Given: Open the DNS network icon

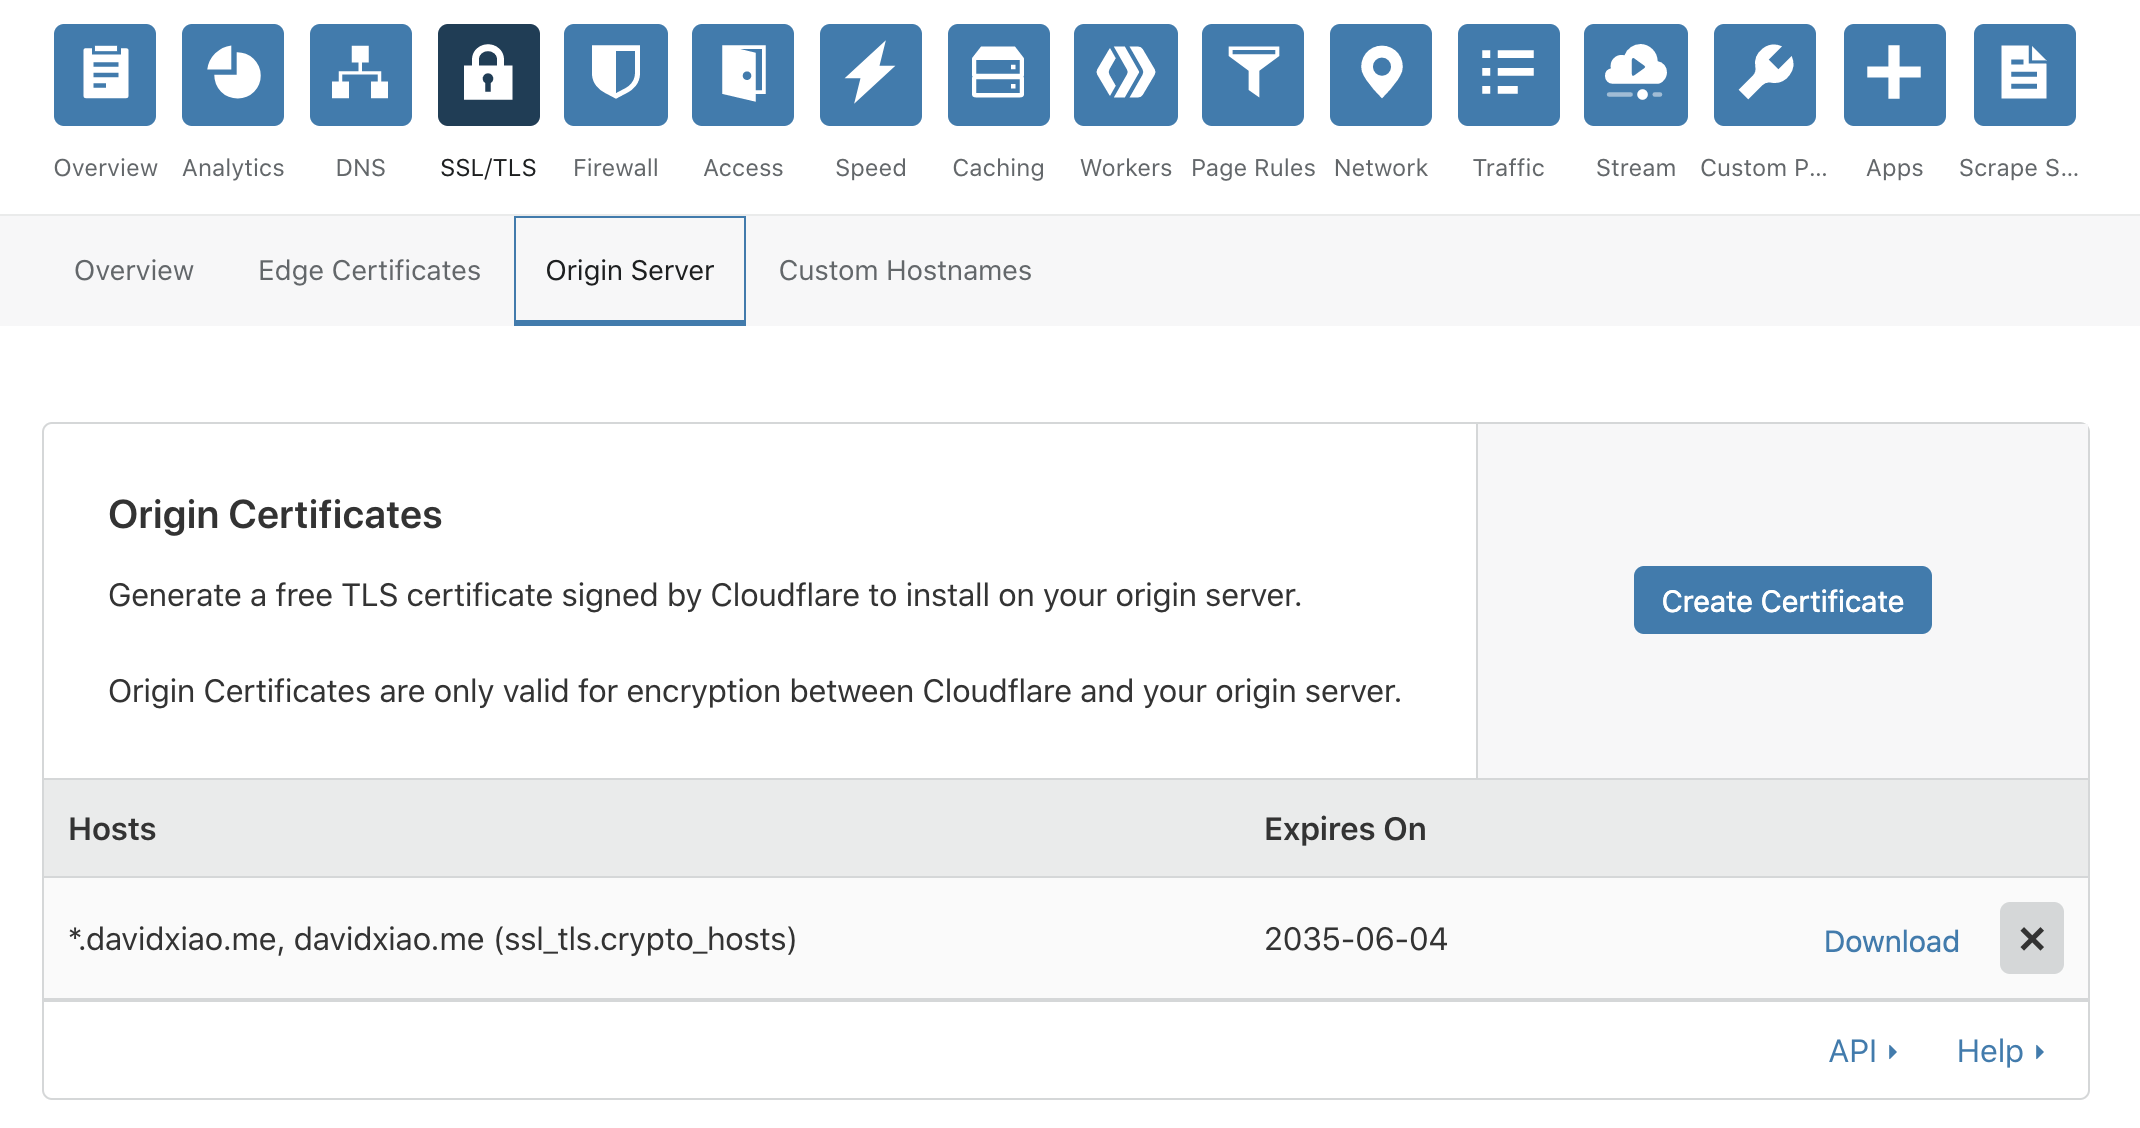Looking at the screenshot, I should [361, 75].
